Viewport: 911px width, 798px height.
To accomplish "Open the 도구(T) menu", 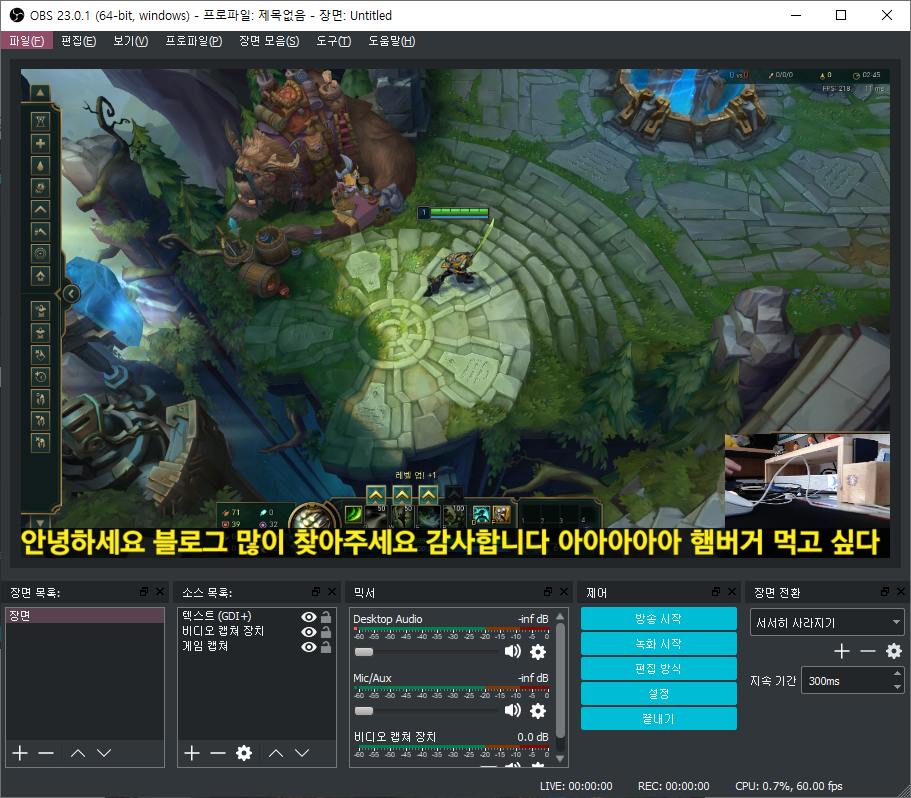I will pyautogui.click(x=333, y=41).
